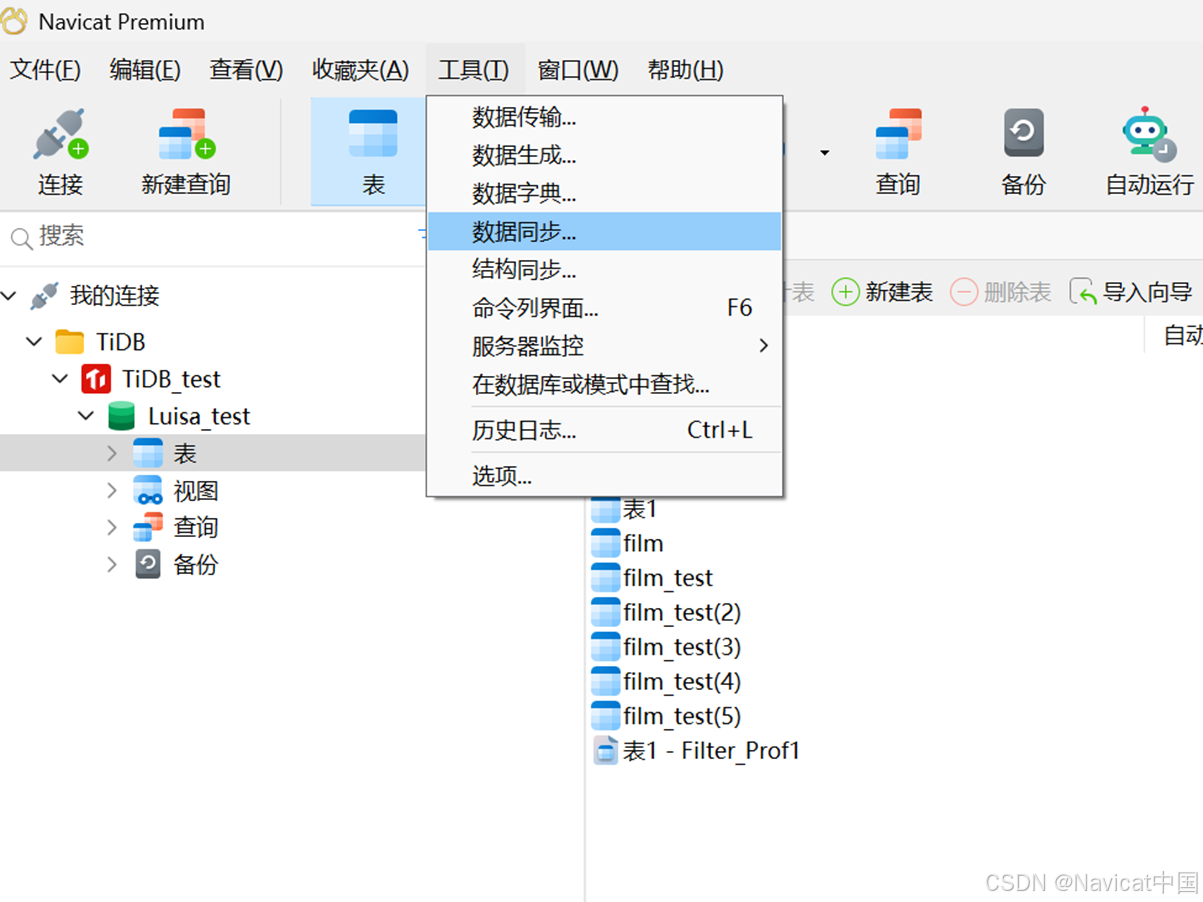Click the 表 tables icon in tree
The height and width of the screenshot is (902, 1203).
(x=148, y=453)
